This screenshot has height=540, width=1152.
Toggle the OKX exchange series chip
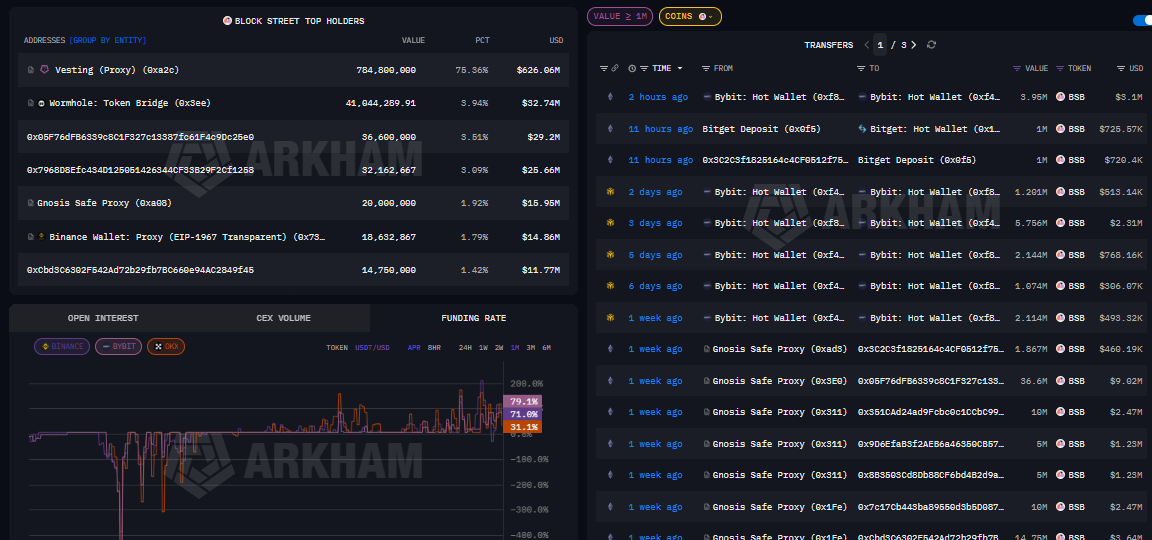click(x=165, y=346)
